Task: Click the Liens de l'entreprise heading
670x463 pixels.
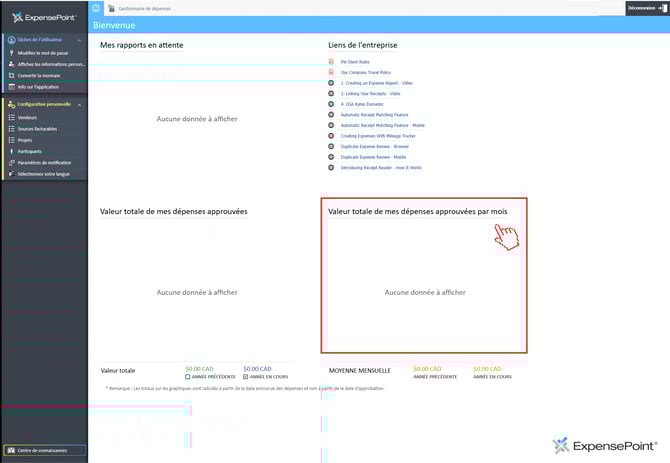Action: [x=362, y=45]
